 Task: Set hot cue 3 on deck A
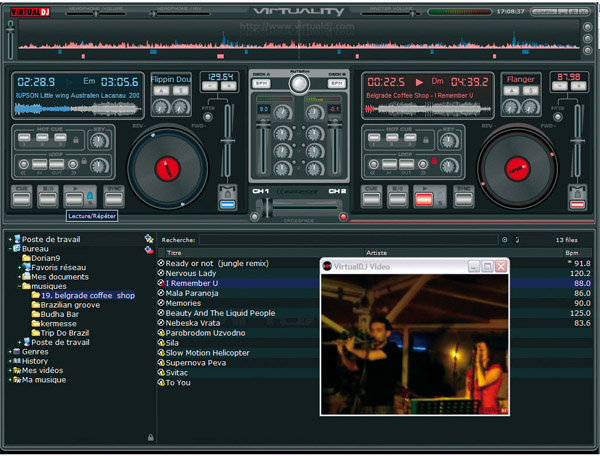click(x=60, y=137)
